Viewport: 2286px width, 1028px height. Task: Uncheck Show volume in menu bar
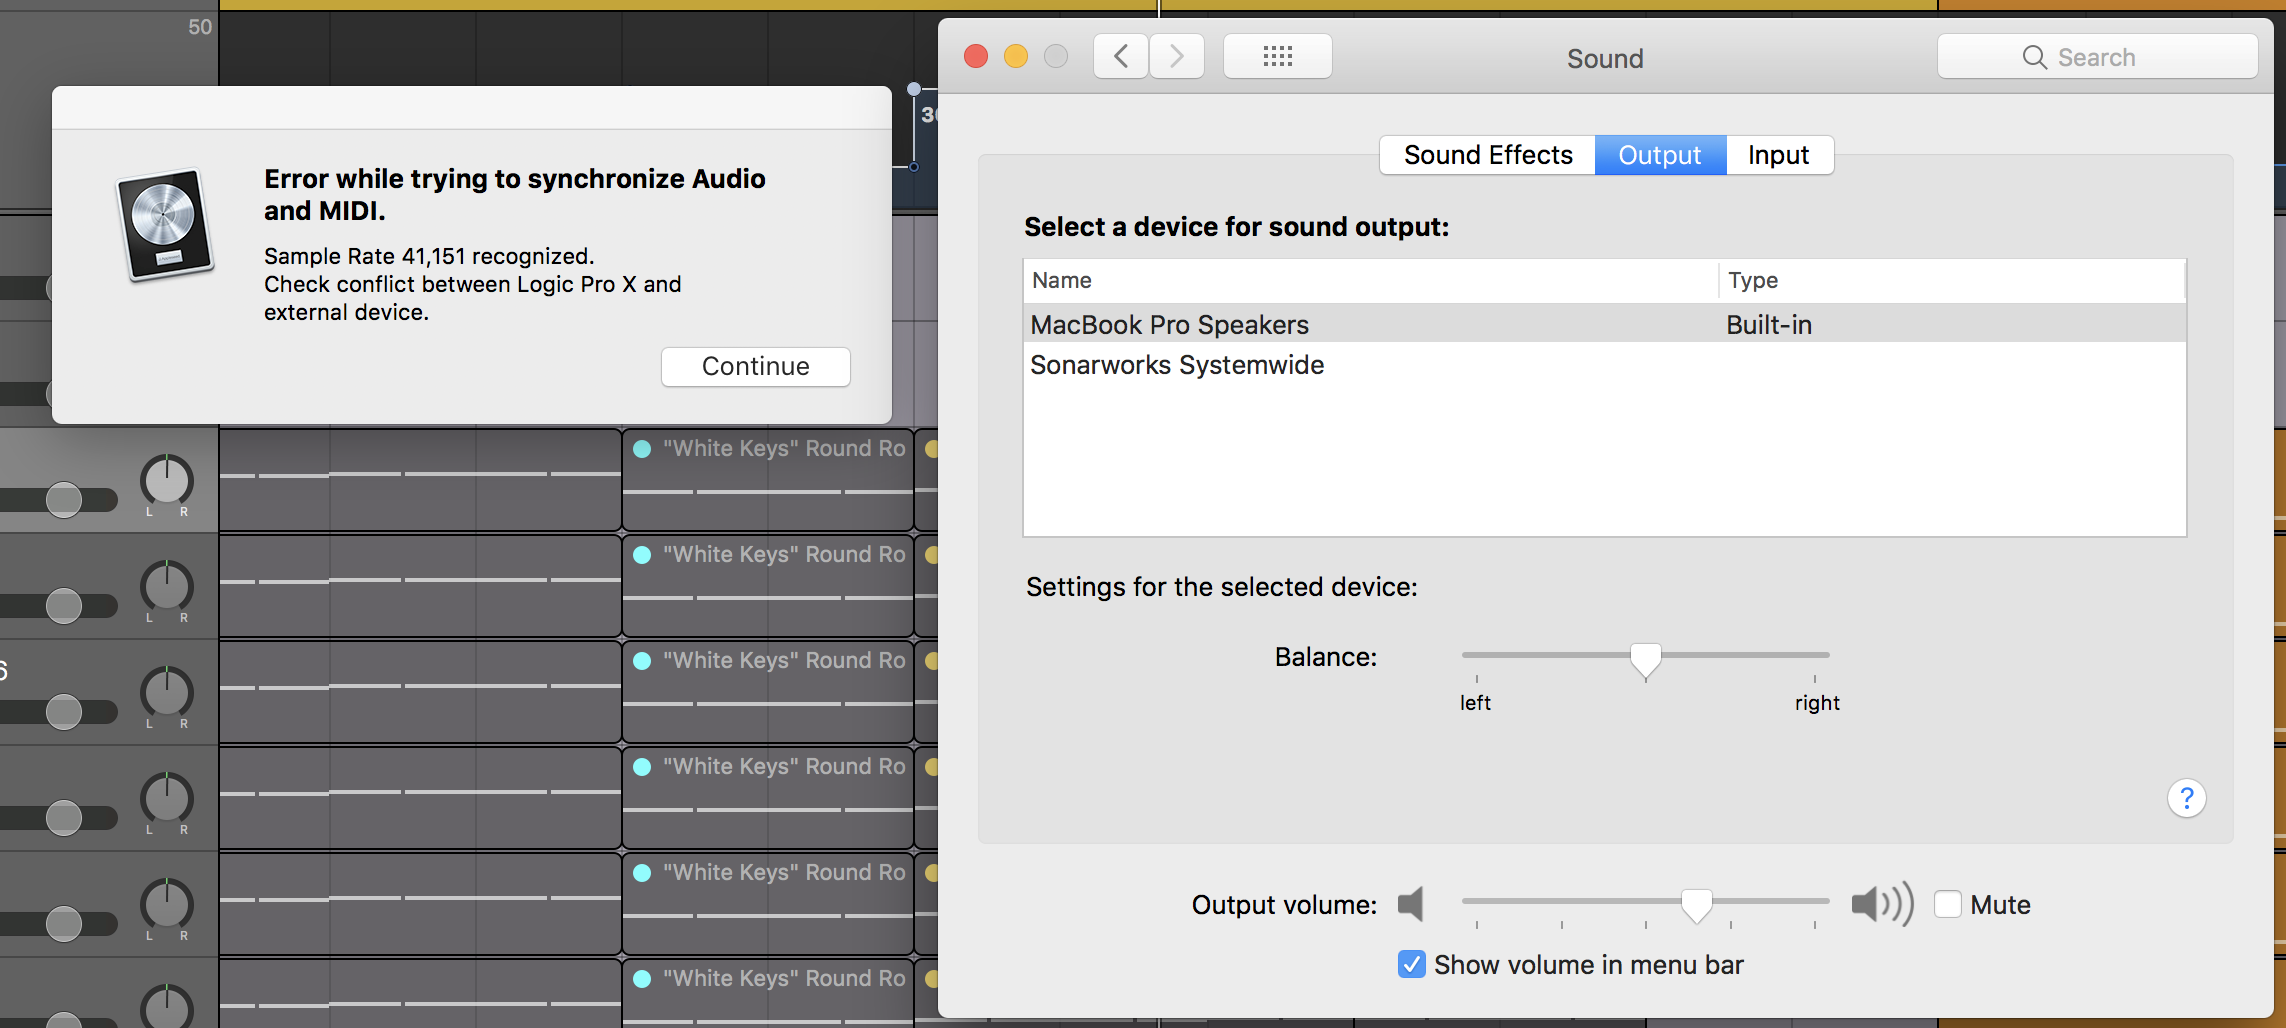tap(1411, 964)
